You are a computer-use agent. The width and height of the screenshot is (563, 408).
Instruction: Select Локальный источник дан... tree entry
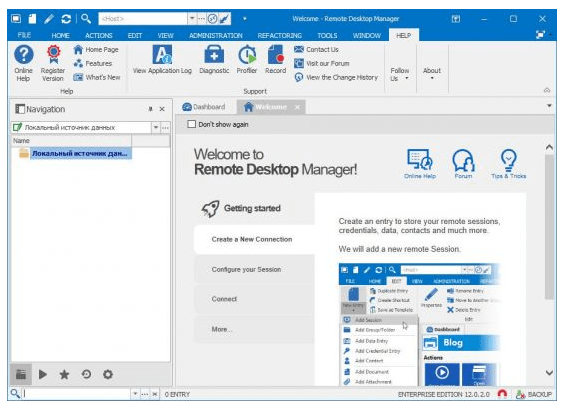coord(80,153)
